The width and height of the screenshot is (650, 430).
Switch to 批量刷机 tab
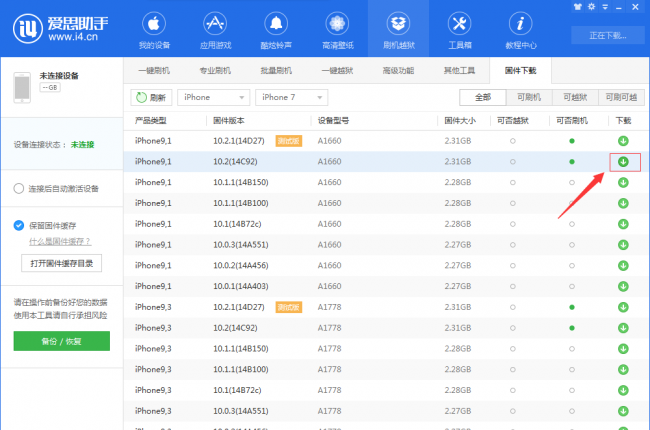tap(276, 70)
